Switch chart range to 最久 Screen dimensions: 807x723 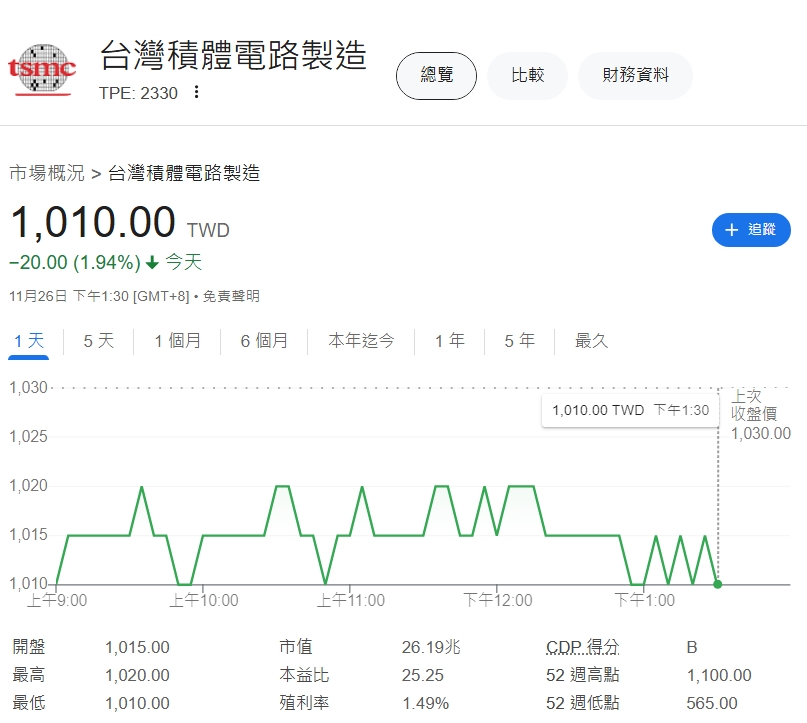591,341
